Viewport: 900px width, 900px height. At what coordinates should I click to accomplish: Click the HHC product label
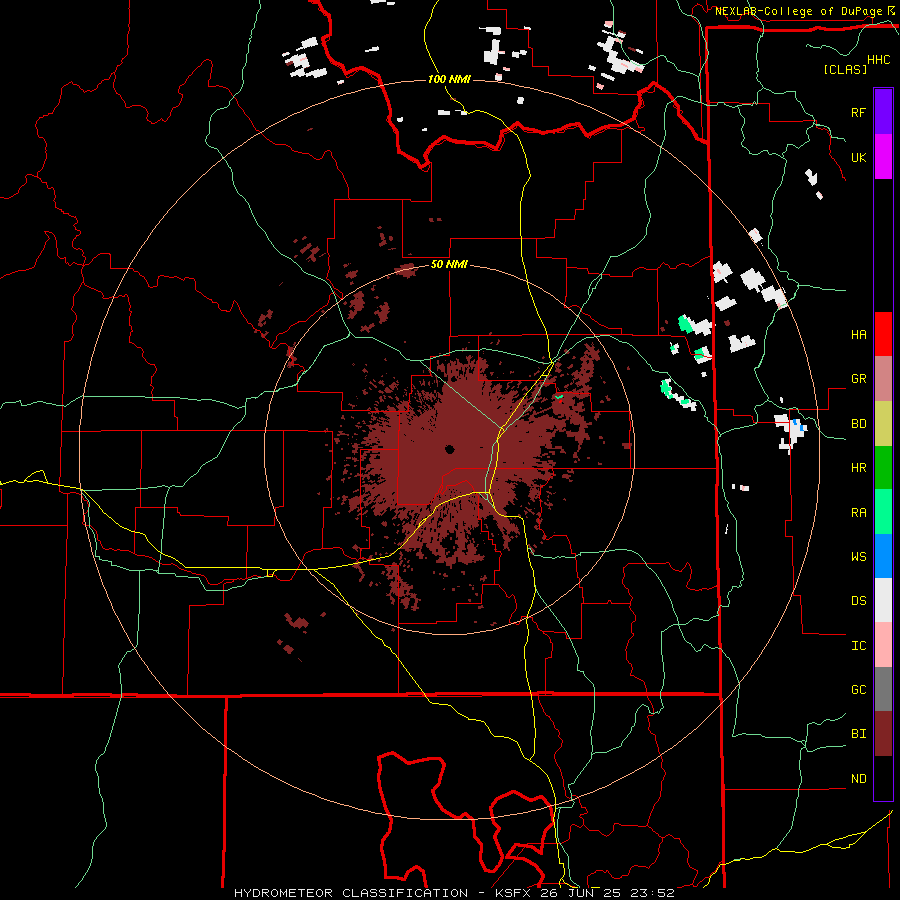[x=879, y=60]
